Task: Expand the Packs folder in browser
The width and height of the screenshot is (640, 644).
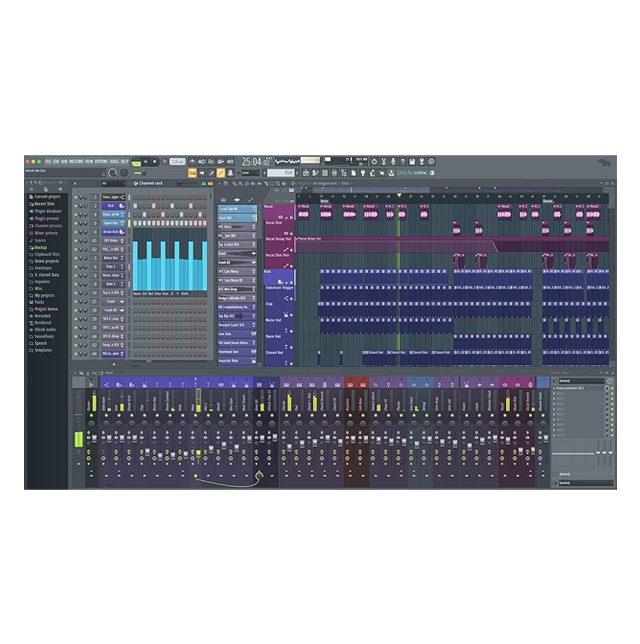Action: click(37, 302)
